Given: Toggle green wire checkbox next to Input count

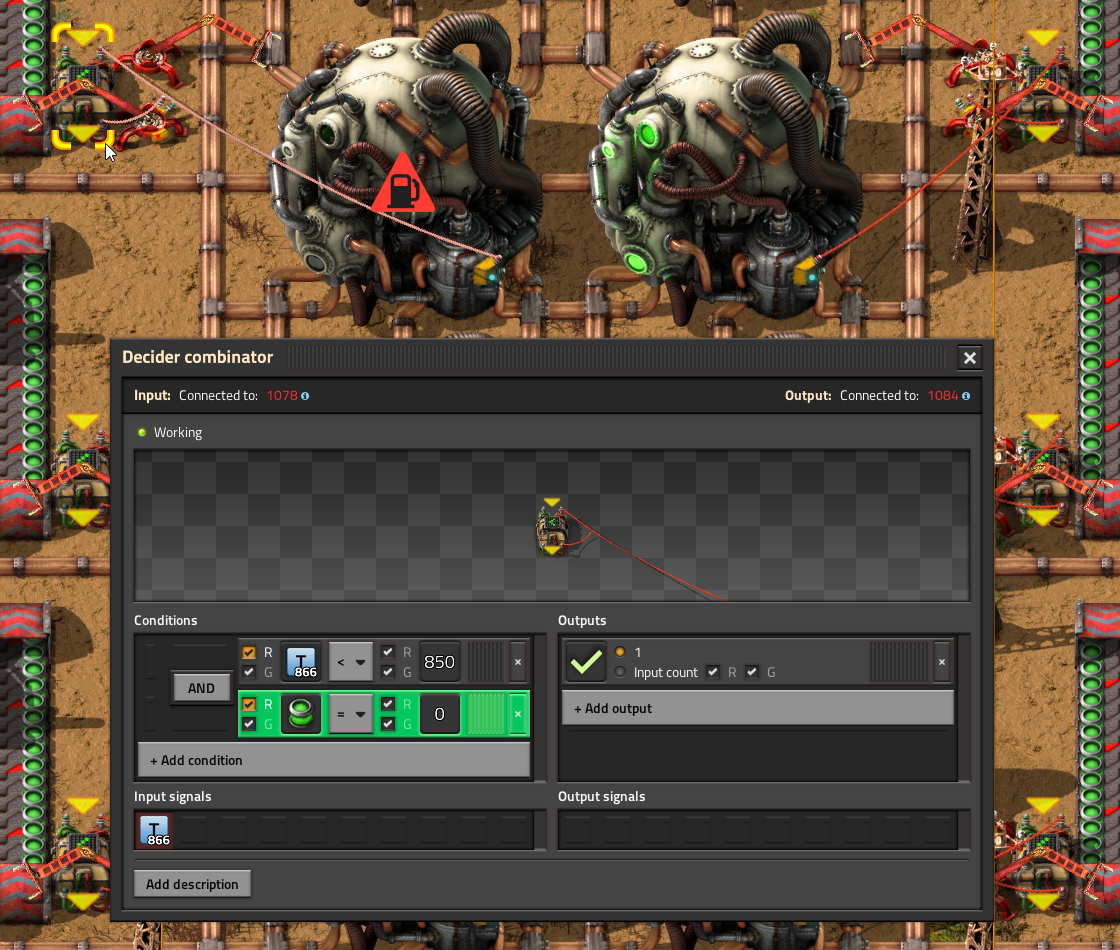Looking at the screenshot, I should click(x=751, y=672).
